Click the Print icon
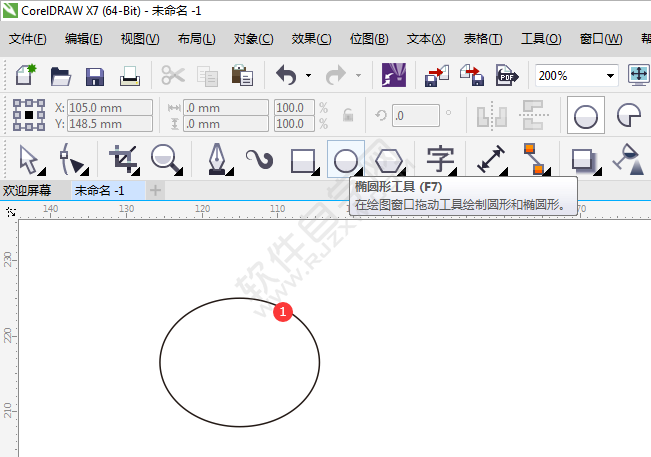 [x=130, y=76]
